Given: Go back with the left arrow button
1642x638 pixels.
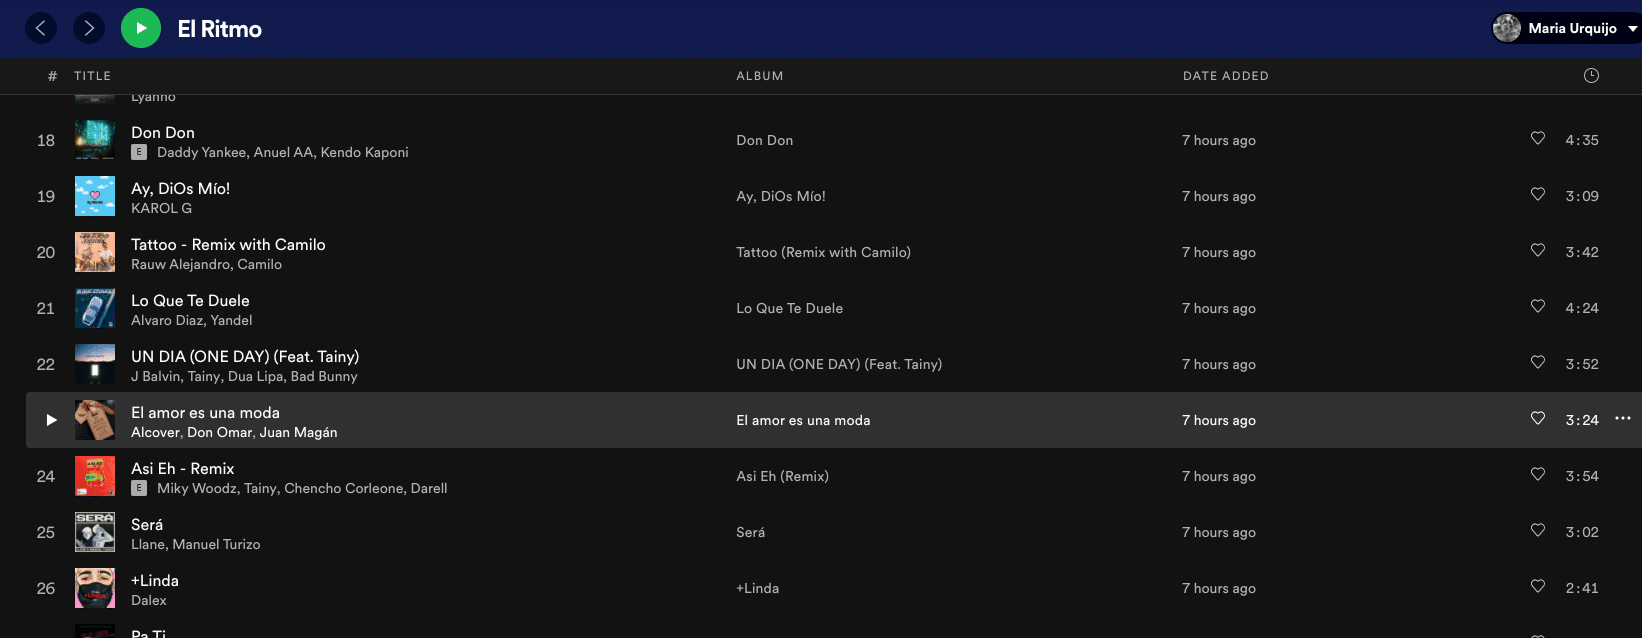Looking at the screenshot, I should pos(41,28).
